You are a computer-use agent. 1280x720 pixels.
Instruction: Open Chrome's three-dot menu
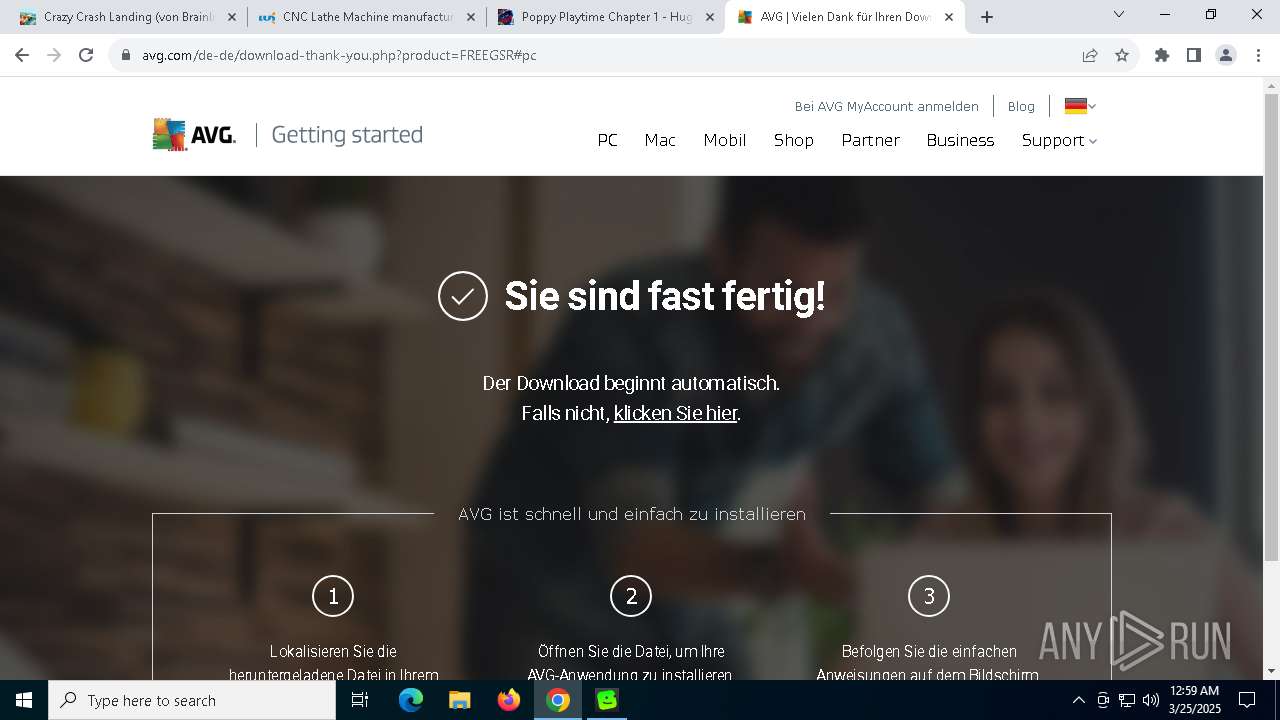(x=1258, y=55)
